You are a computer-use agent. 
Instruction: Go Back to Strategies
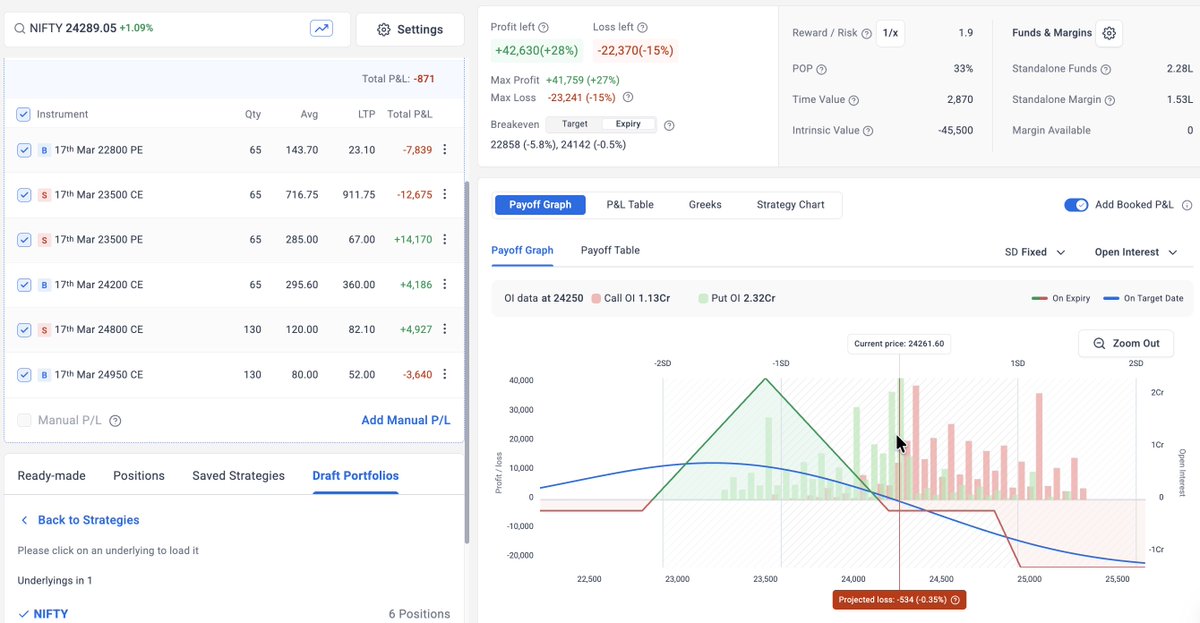click(79, 520)
